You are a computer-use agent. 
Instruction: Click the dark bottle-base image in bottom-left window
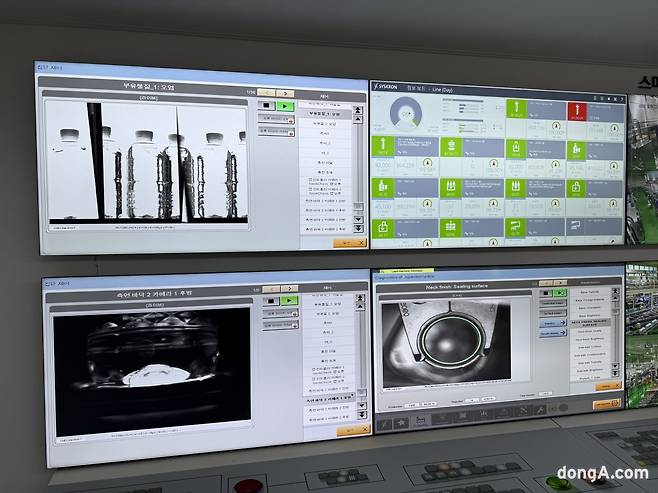click(152, 371)
